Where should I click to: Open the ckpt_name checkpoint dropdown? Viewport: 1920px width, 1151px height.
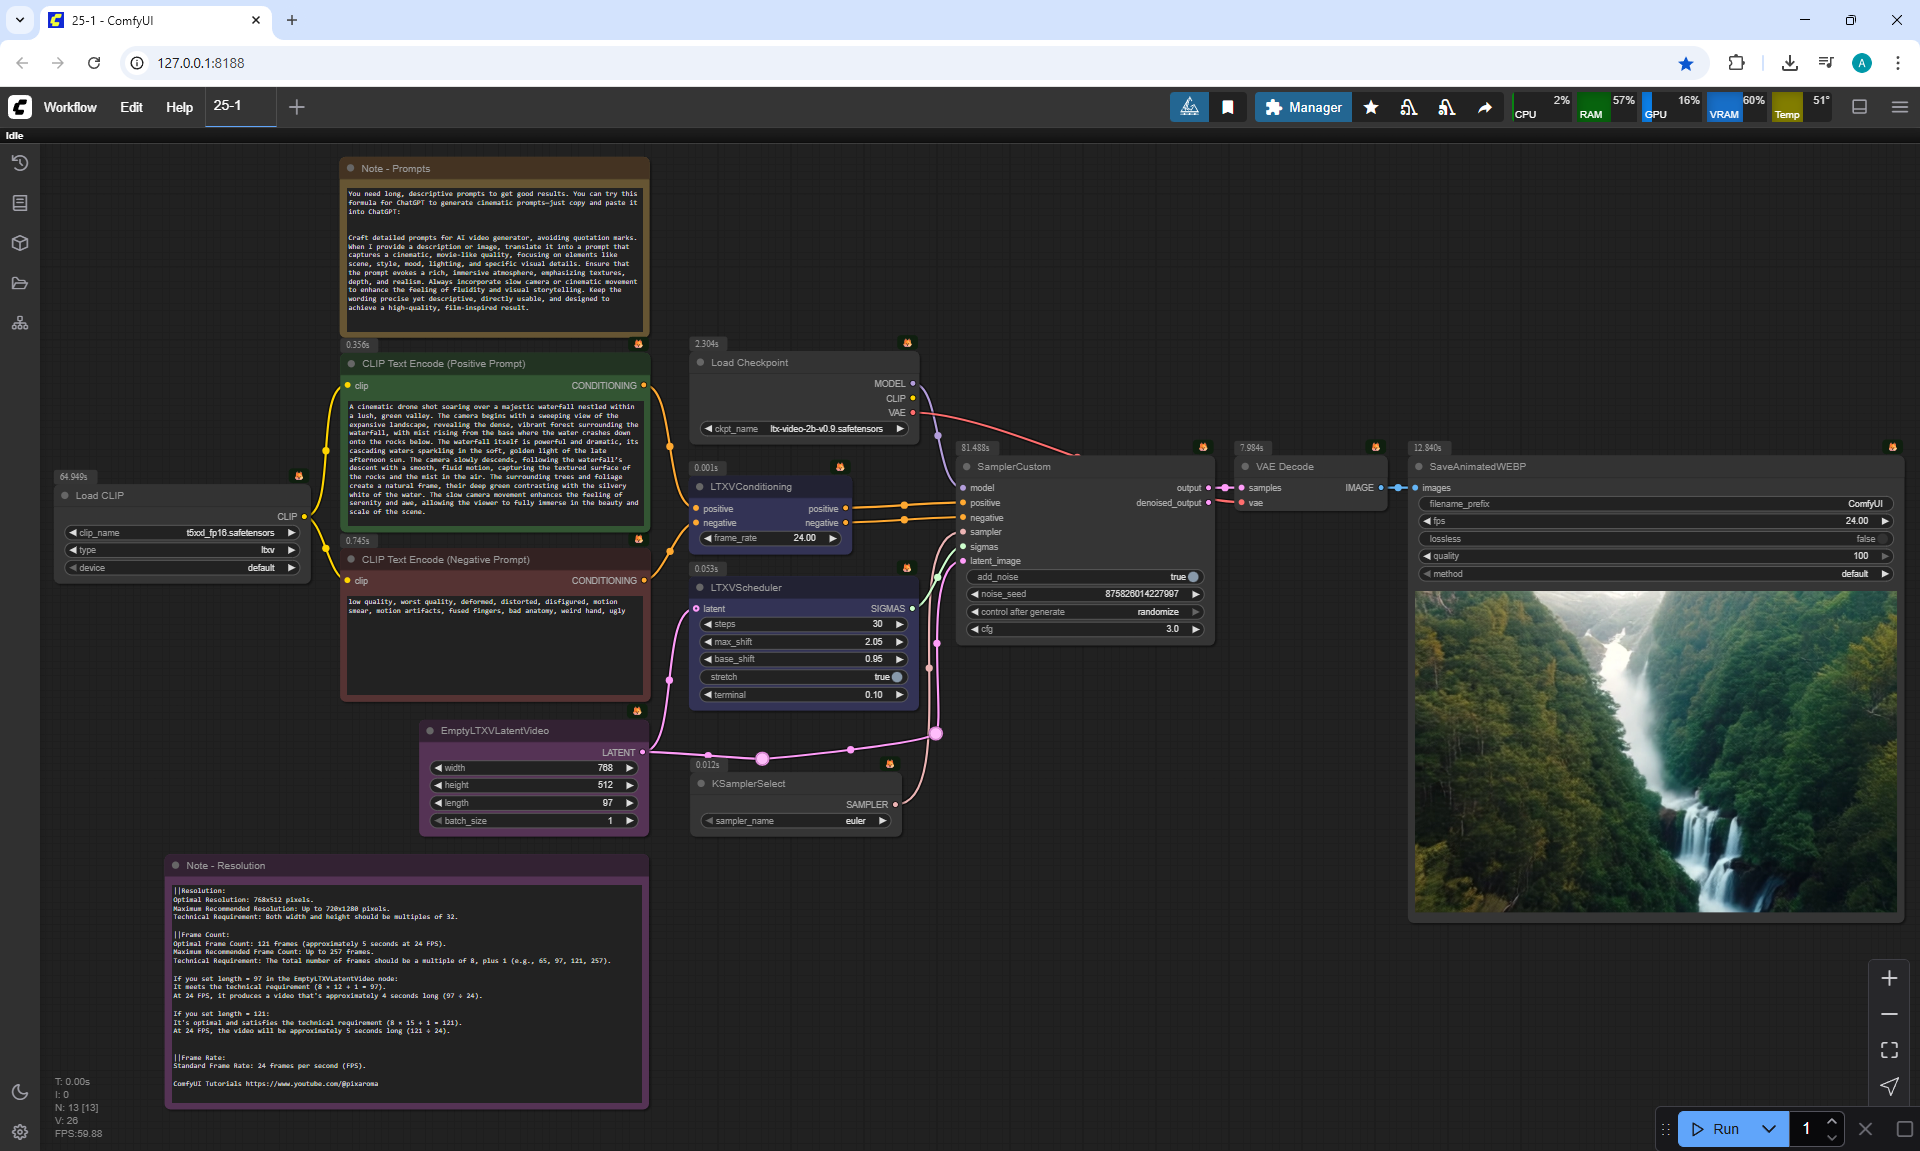click(804, 429)
